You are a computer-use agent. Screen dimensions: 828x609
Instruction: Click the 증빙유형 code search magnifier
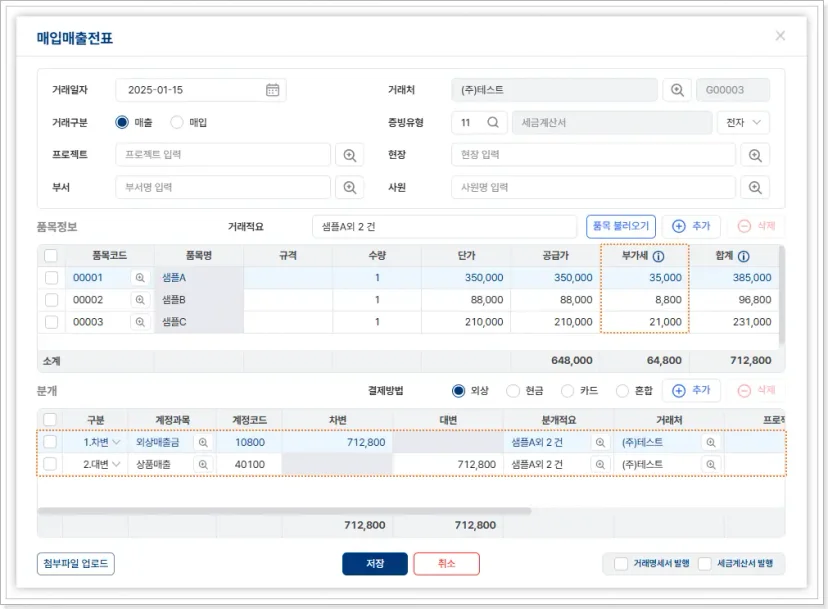point(493,123)
